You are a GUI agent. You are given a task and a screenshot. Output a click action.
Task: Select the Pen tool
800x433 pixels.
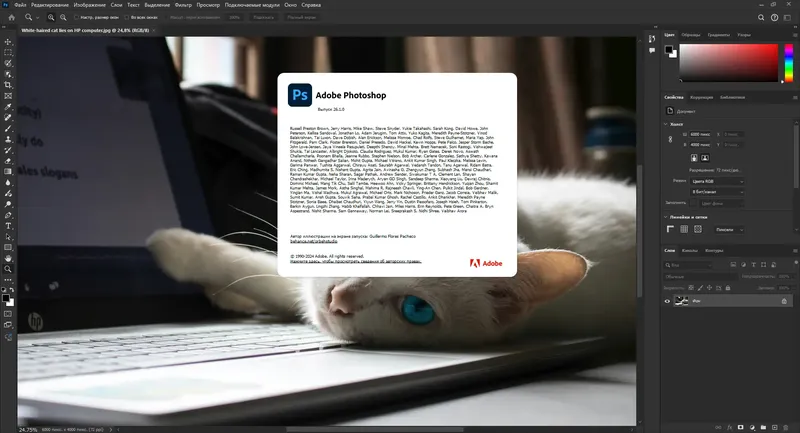tap(8, 215)
